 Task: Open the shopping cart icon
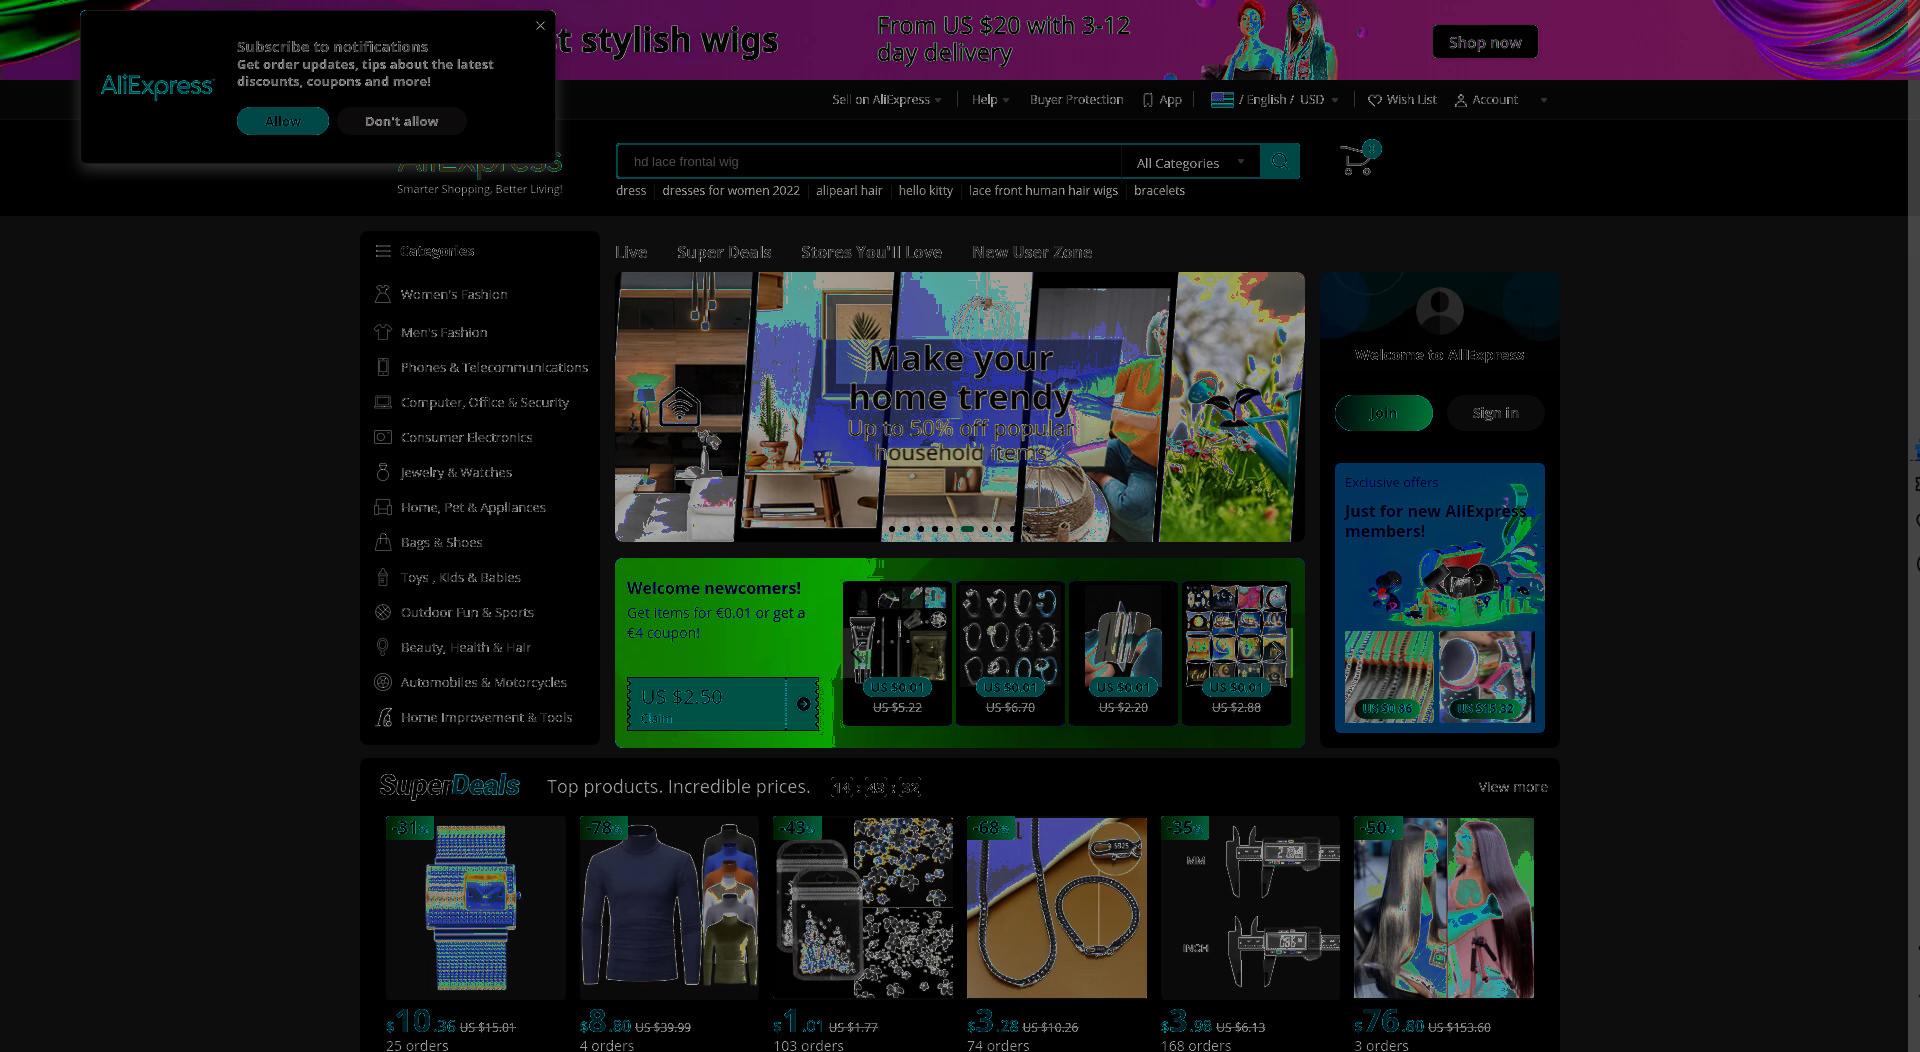(x=1359, y=160)
